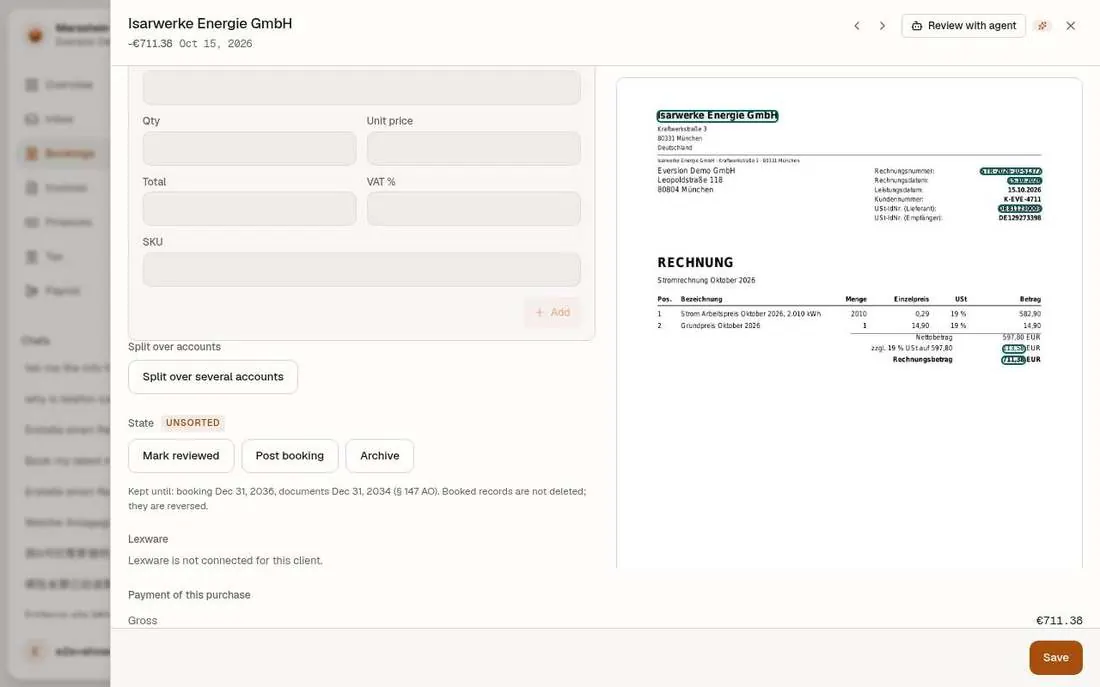
Task: Click the Mark reviewed button
Action: click(x=181, y=456)
